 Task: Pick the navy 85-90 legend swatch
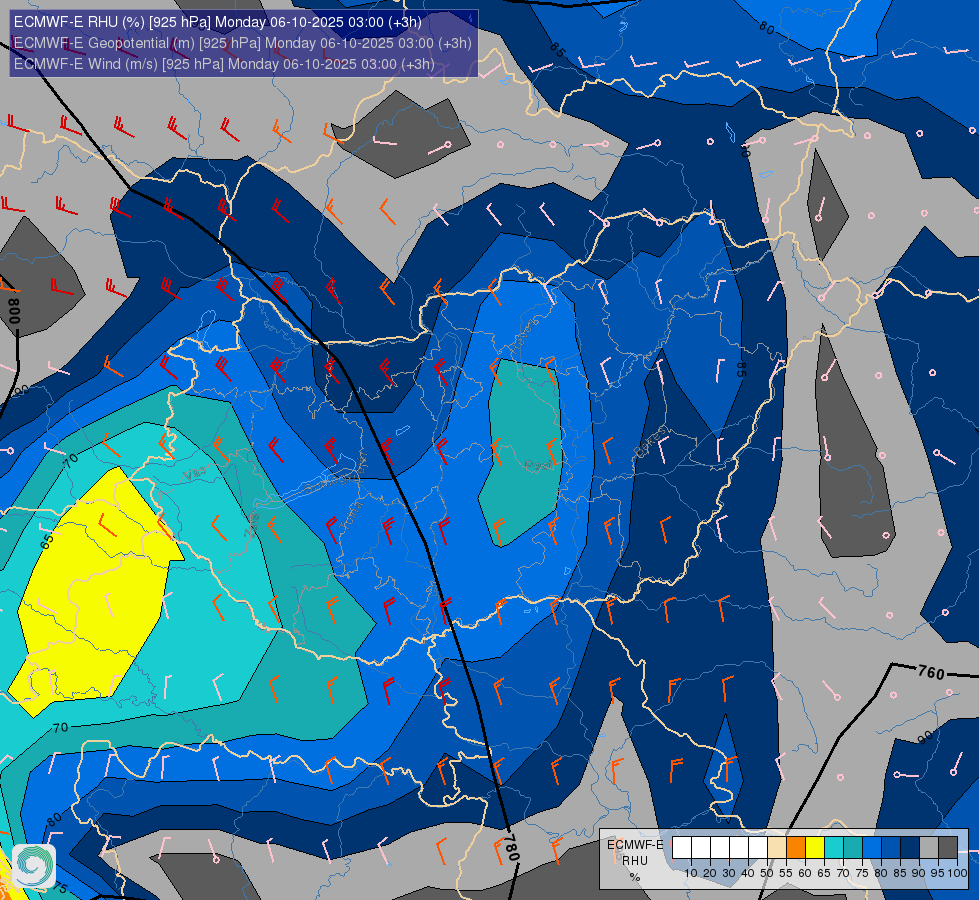pyautogui.click(x=910, y=848)
